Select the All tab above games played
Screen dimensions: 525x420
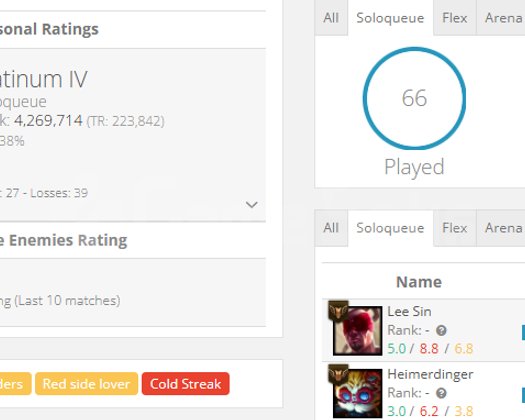(331, 18)
